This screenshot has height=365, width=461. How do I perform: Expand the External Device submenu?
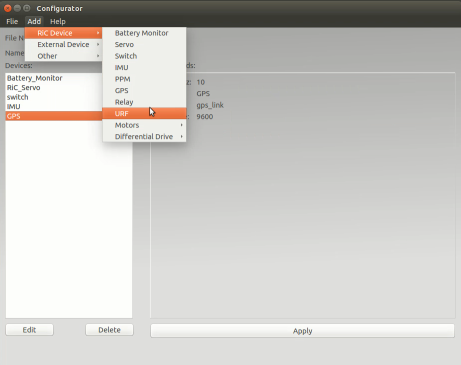click(x=63, y=44)
